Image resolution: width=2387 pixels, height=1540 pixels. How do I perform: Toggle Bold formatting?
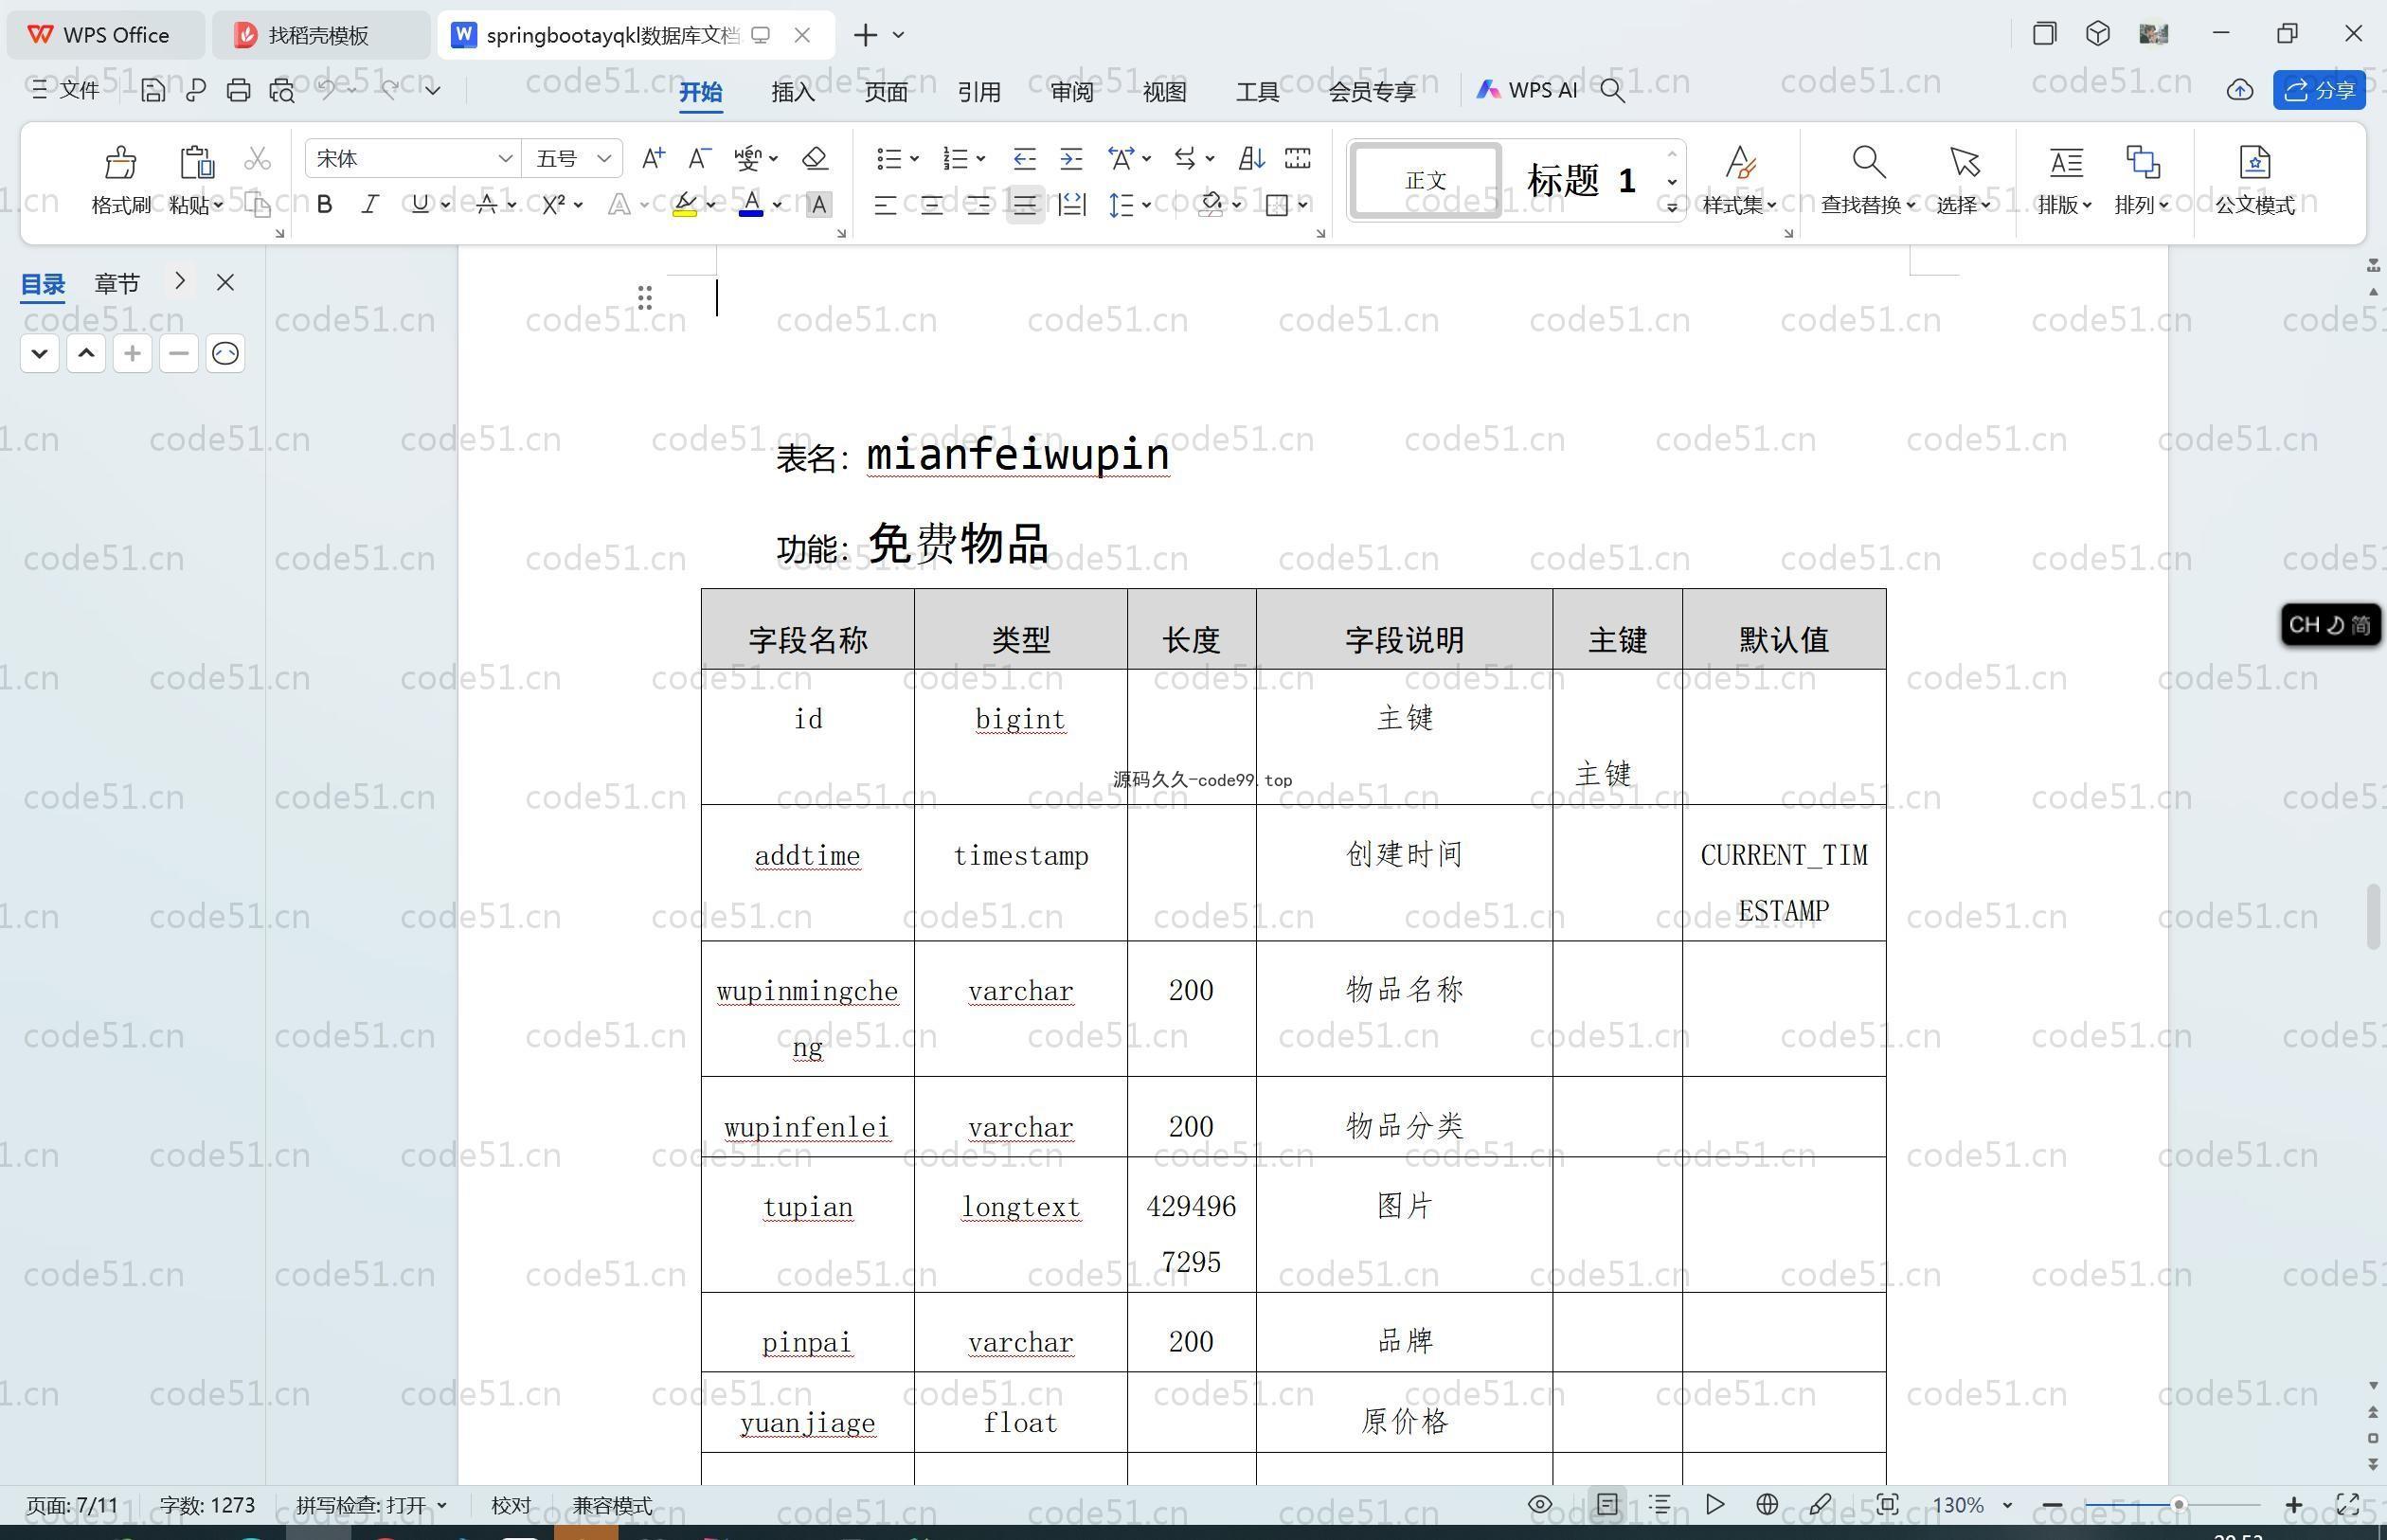coord(324,204)
